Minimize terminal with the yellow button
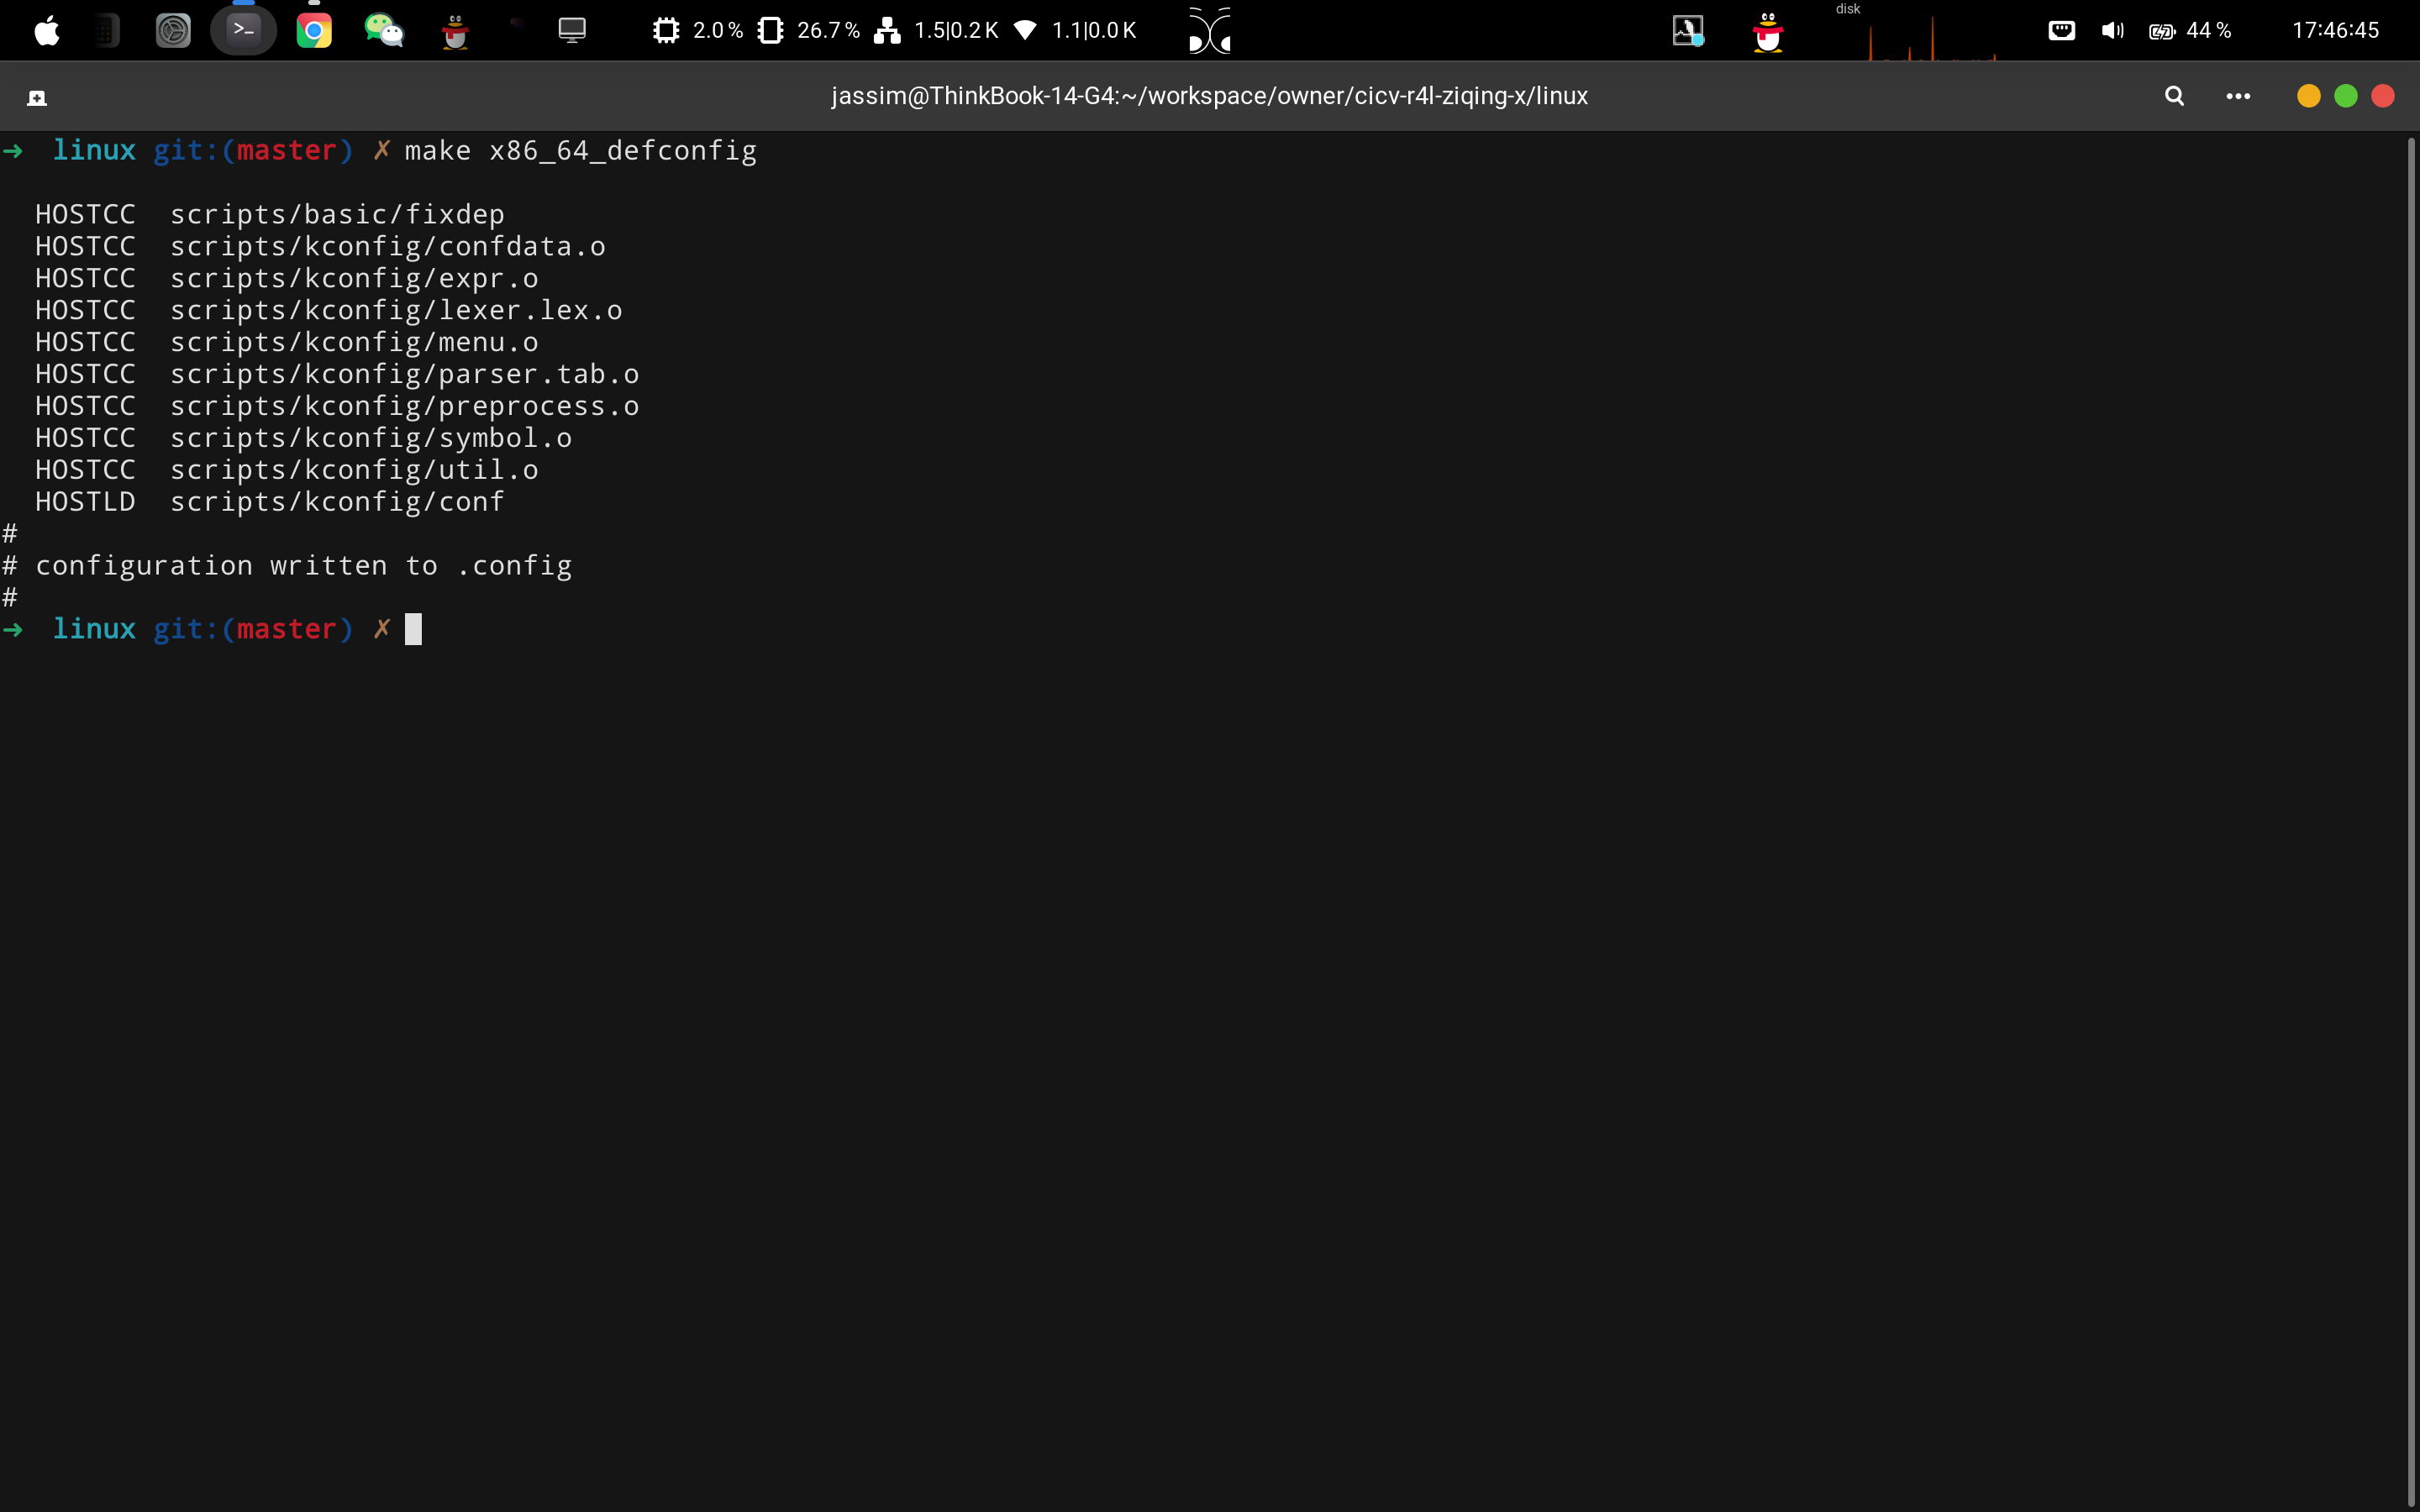This screenshot has height=1512, width=2420. [2308, 96]
